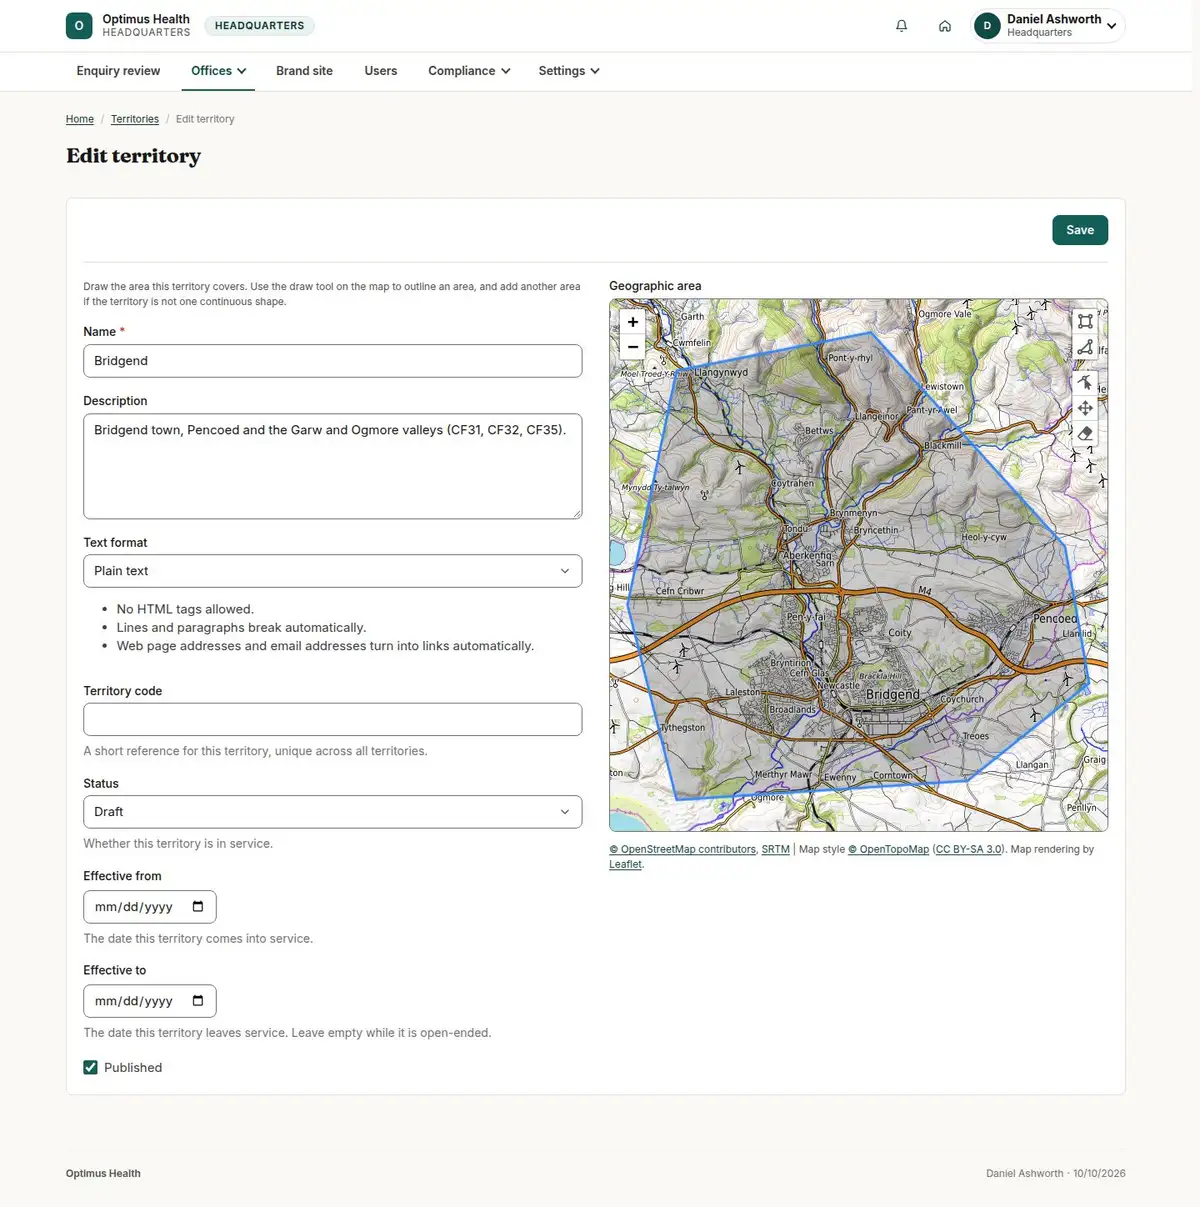Open the Effective from calendar picker

198,907
